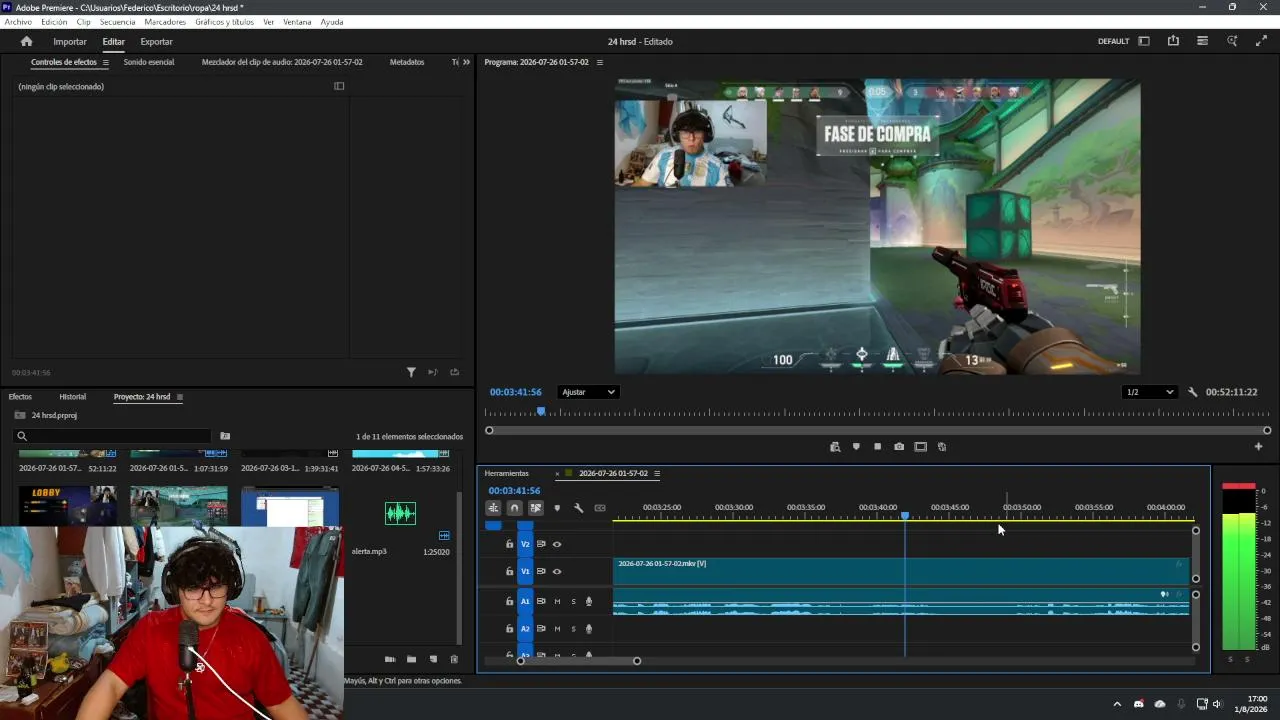Toggle the timeline Snap magnet button

[x=514, y=508]
